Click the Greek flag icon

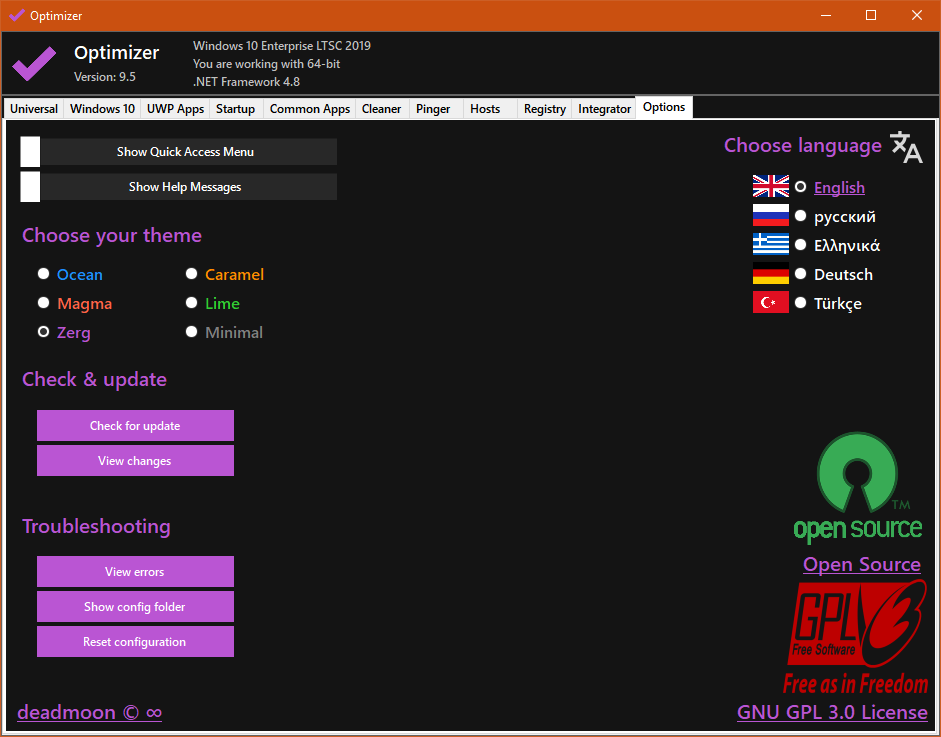[770, 245]
